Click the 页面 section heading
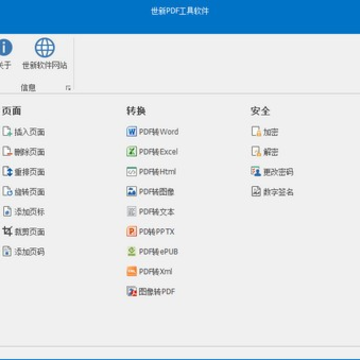This screenshot has height=360, width=360. [x=12, y=111]
